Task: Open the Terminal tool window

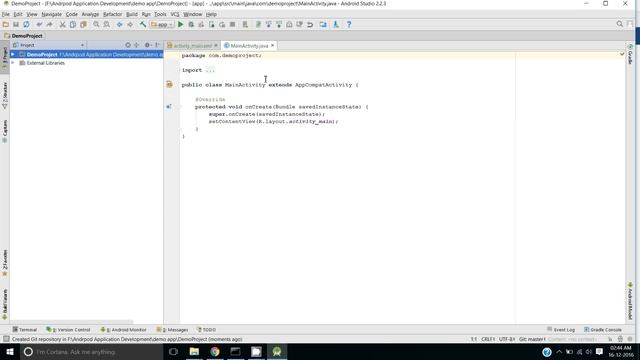Action: [x=24, y=329]
